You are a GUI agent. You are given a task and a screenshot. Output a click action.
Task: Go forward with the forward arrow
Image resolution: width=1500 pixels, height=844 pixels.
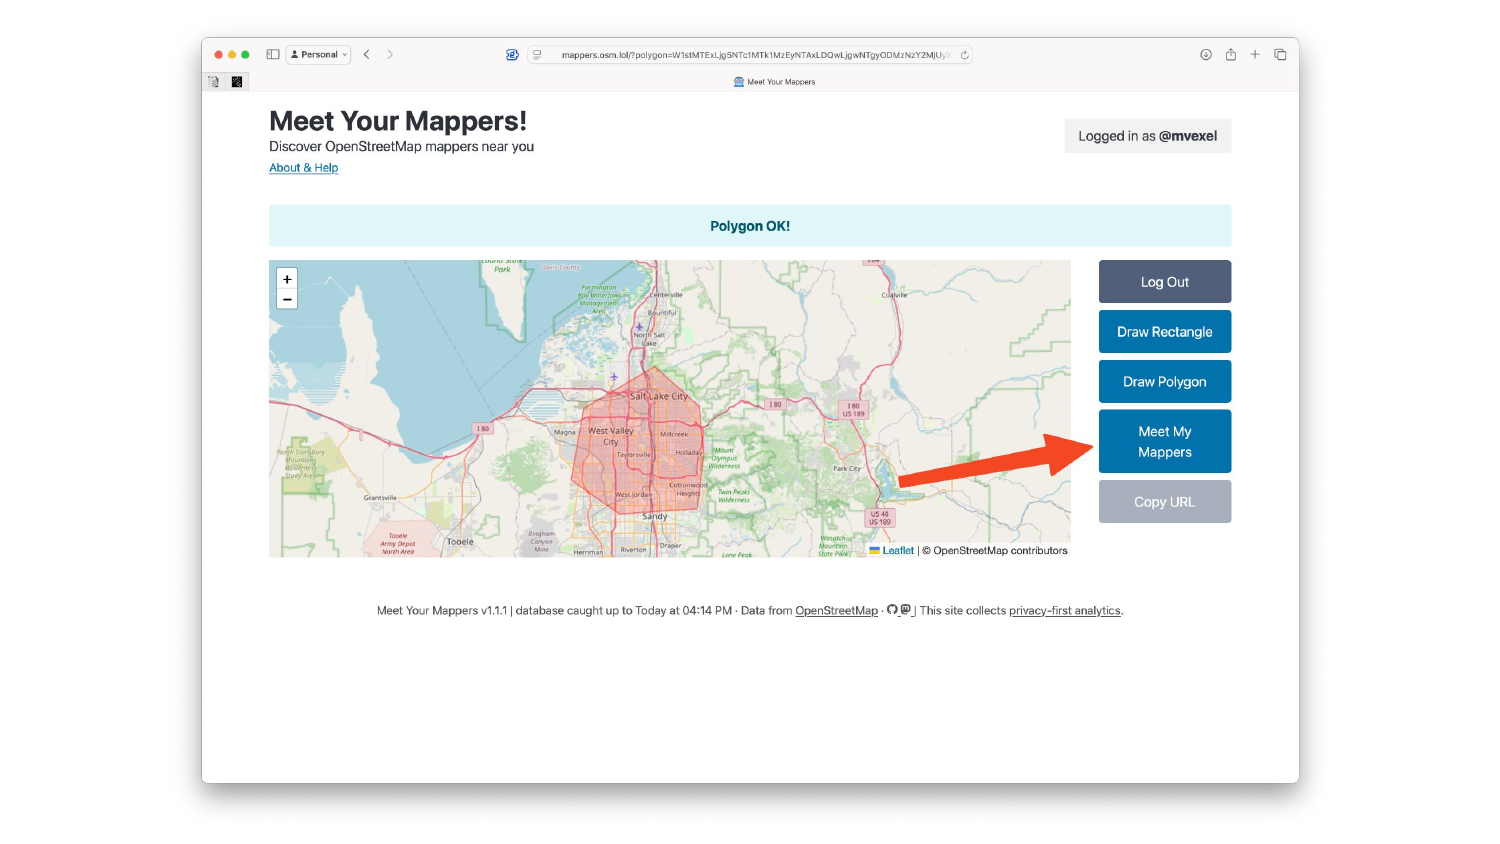390,55
